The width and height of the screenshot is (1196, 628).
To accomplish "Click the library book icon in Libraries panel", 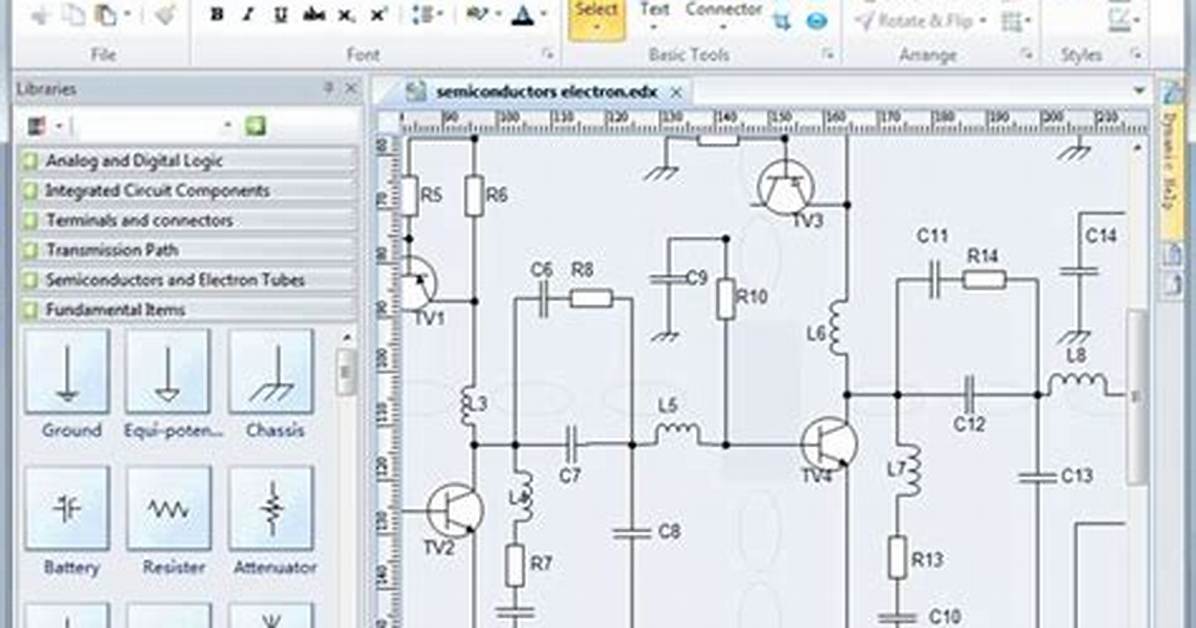I will coord(37,126).
